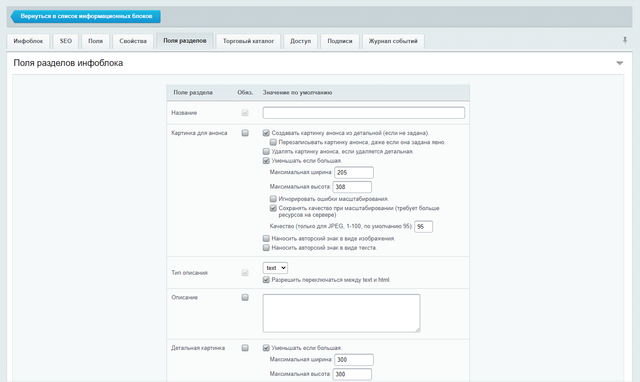Switch to the Инфоблок tab
The image size is (640, 382).
(x=28, y=41)
